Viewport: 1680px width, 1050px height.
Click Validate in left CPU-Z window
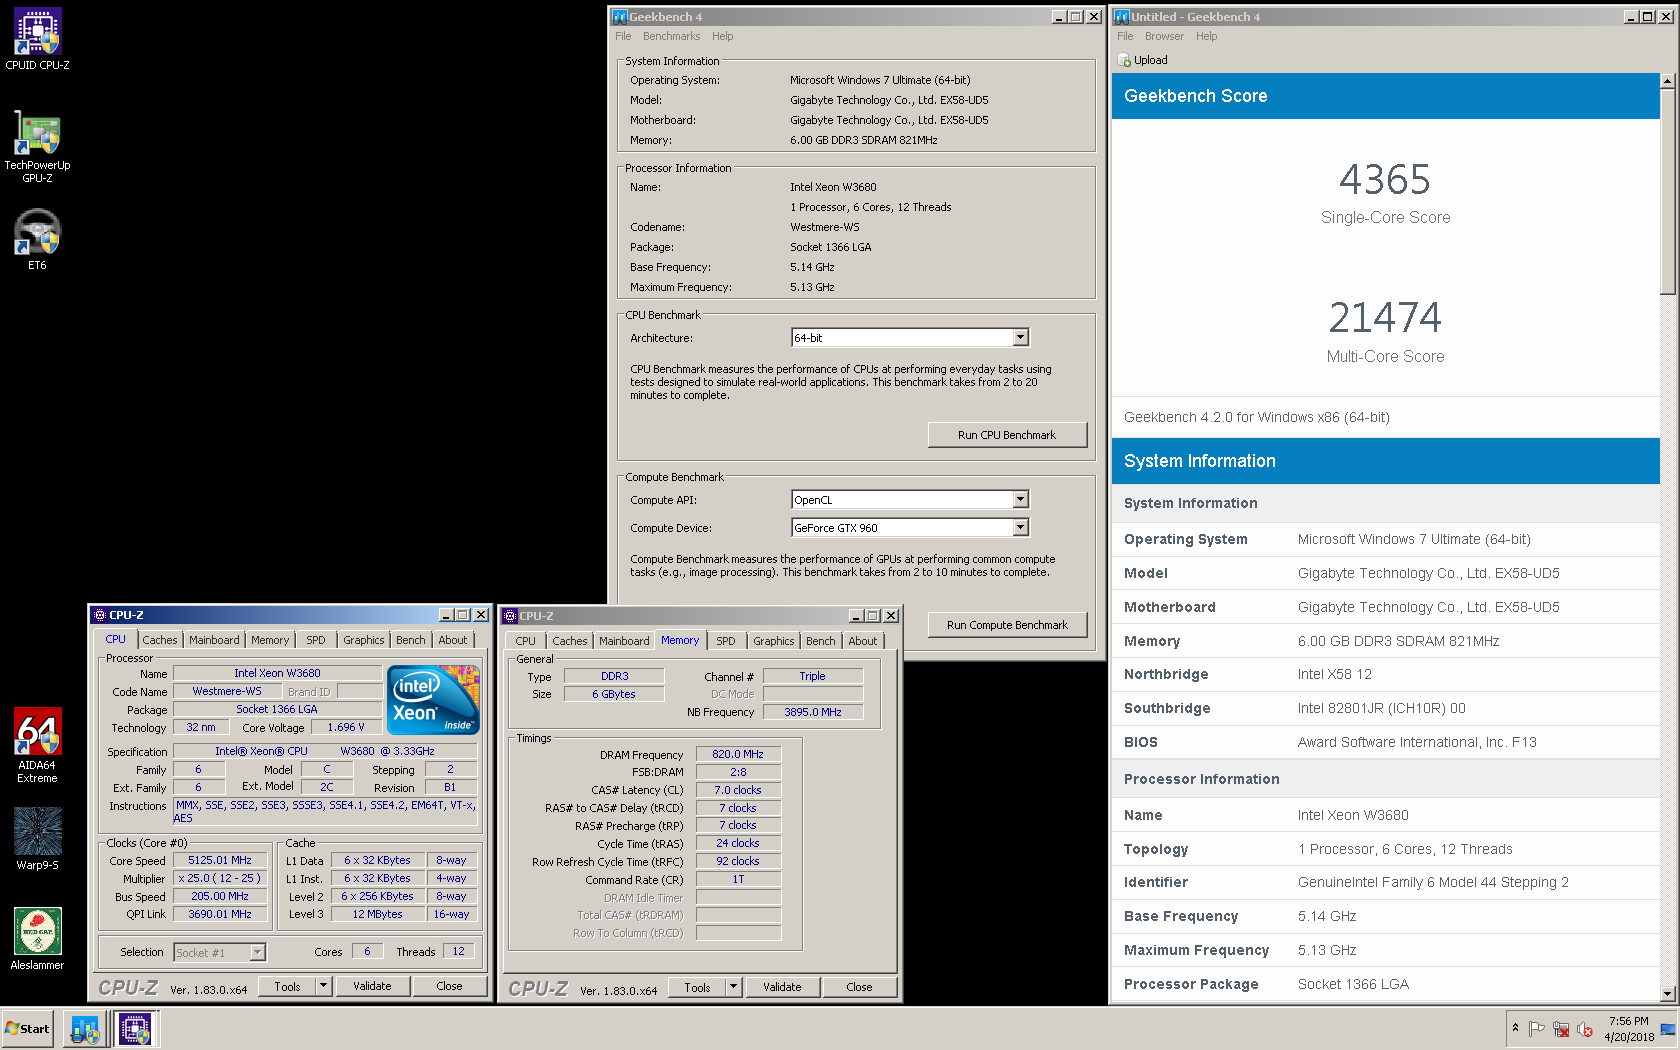click(372, 986)
